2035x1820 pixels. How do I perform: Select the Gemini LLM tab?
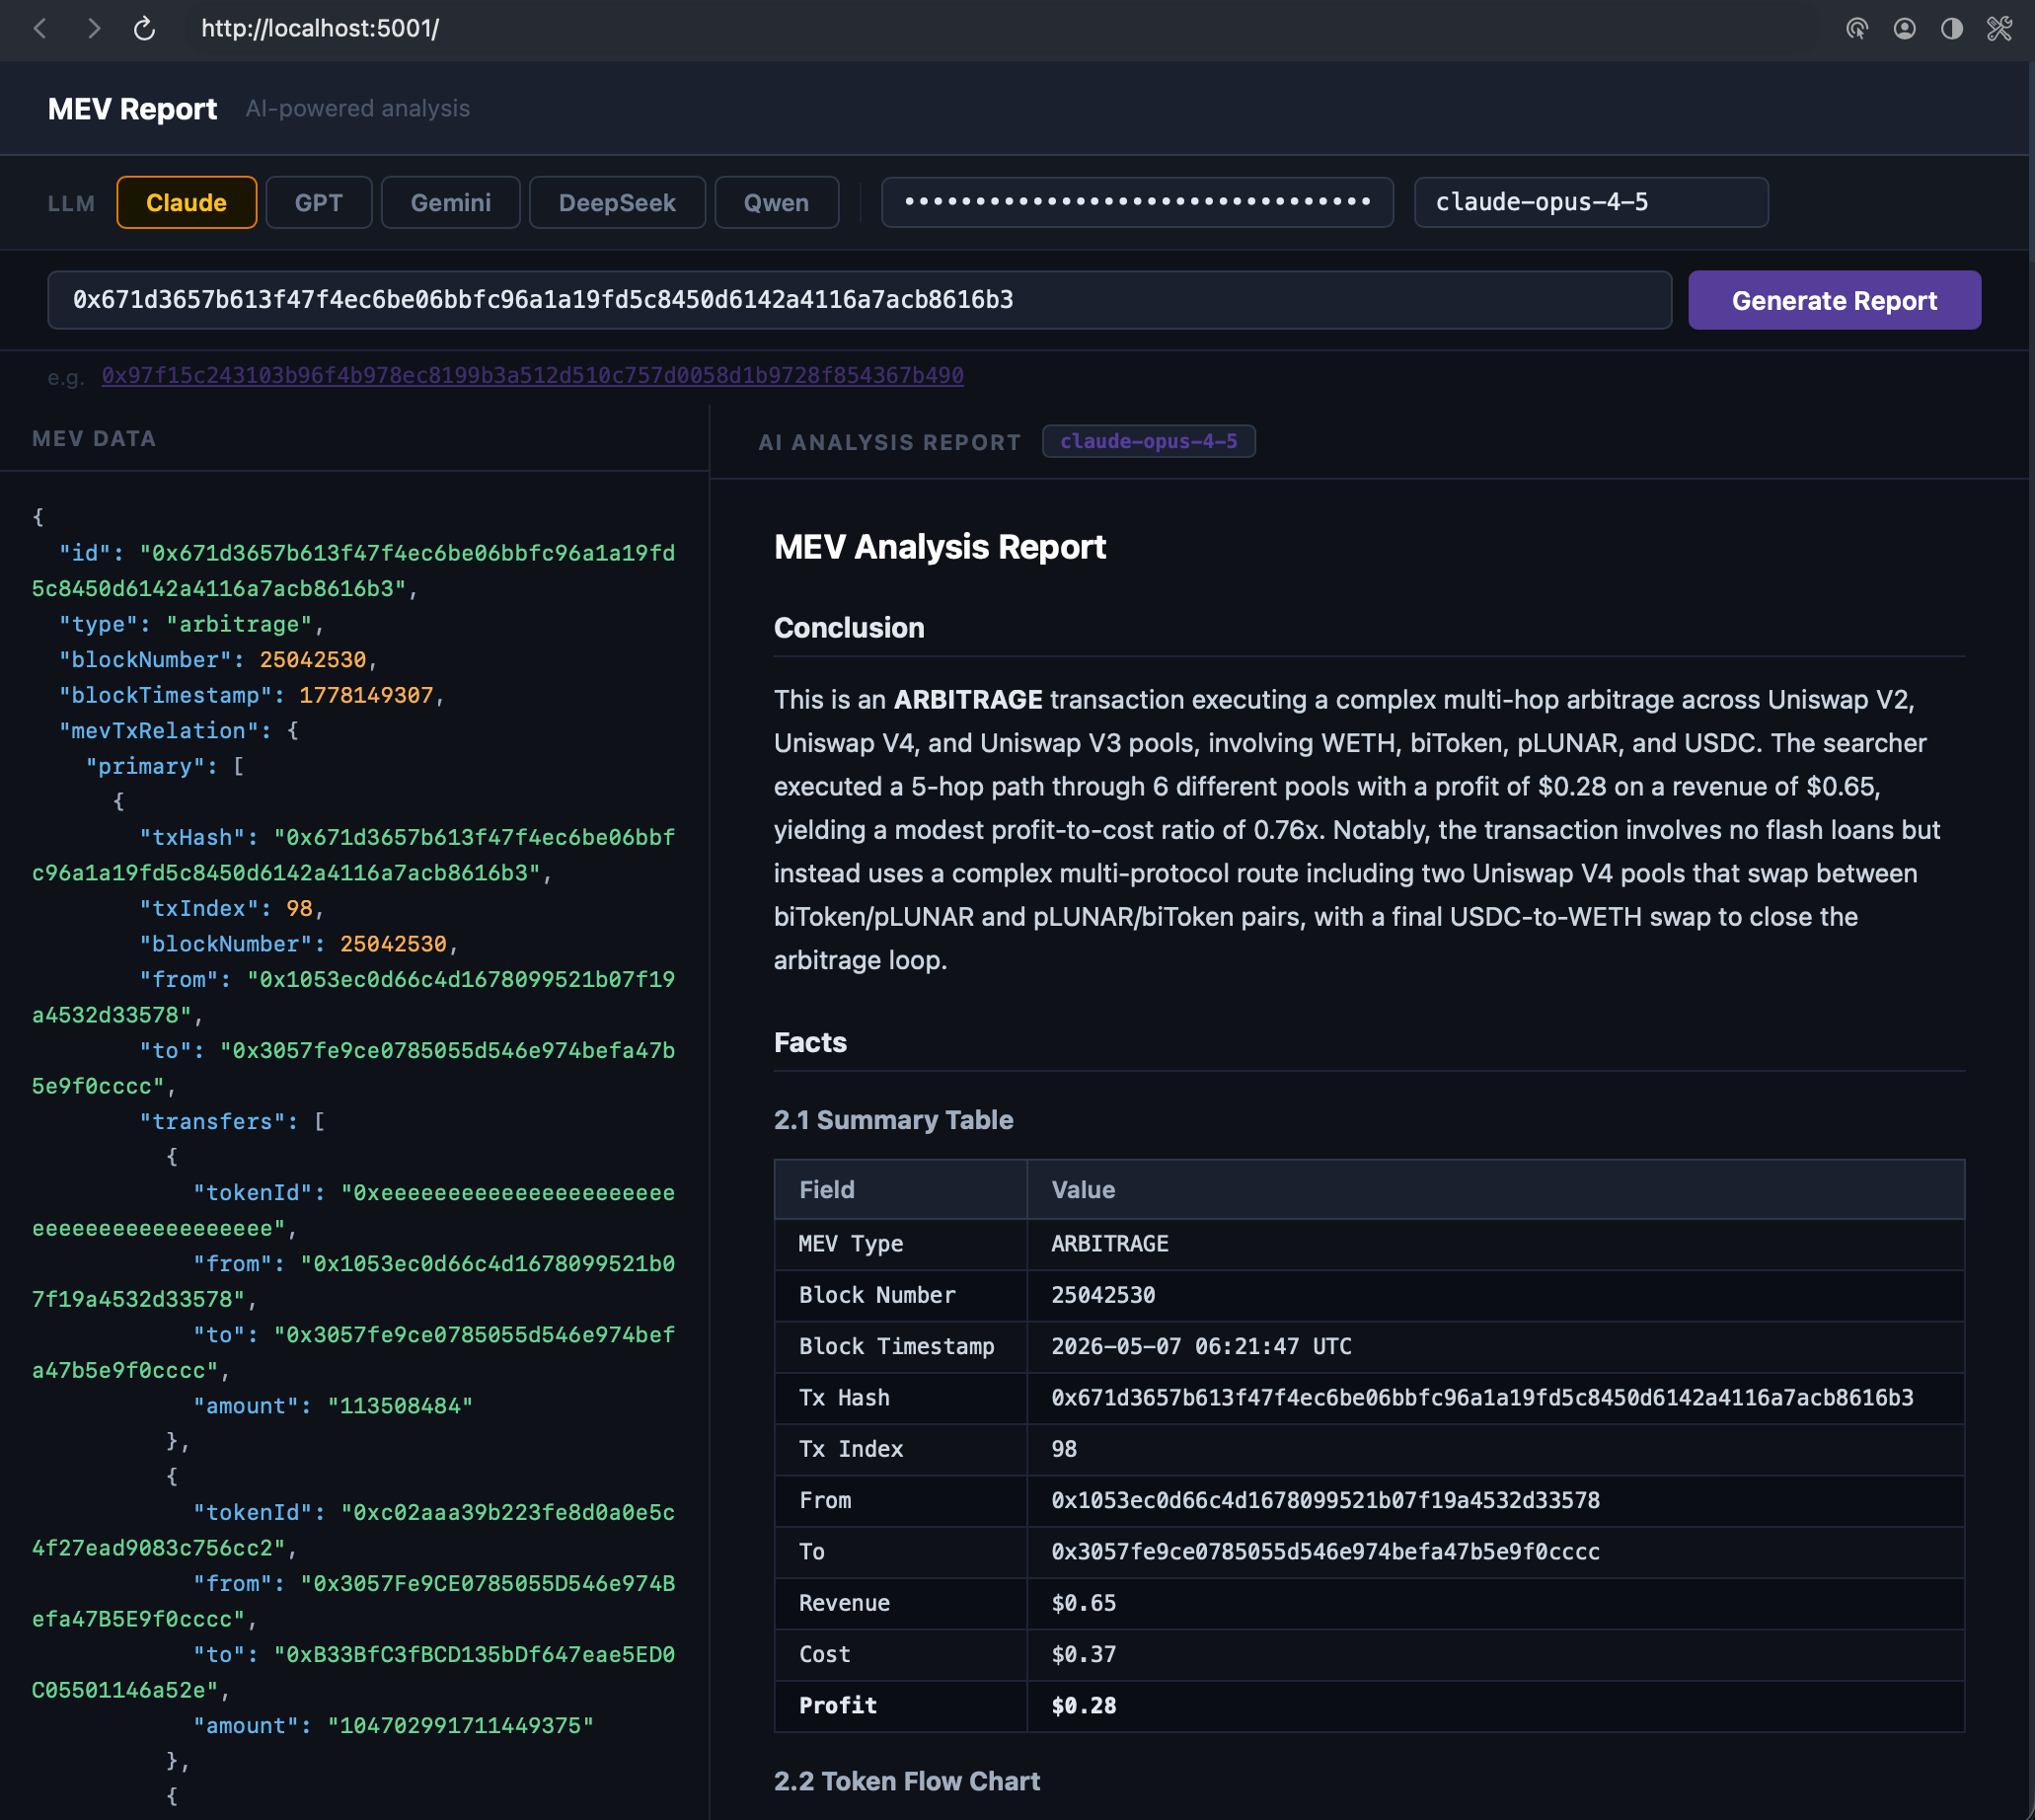tap(450, 202)
